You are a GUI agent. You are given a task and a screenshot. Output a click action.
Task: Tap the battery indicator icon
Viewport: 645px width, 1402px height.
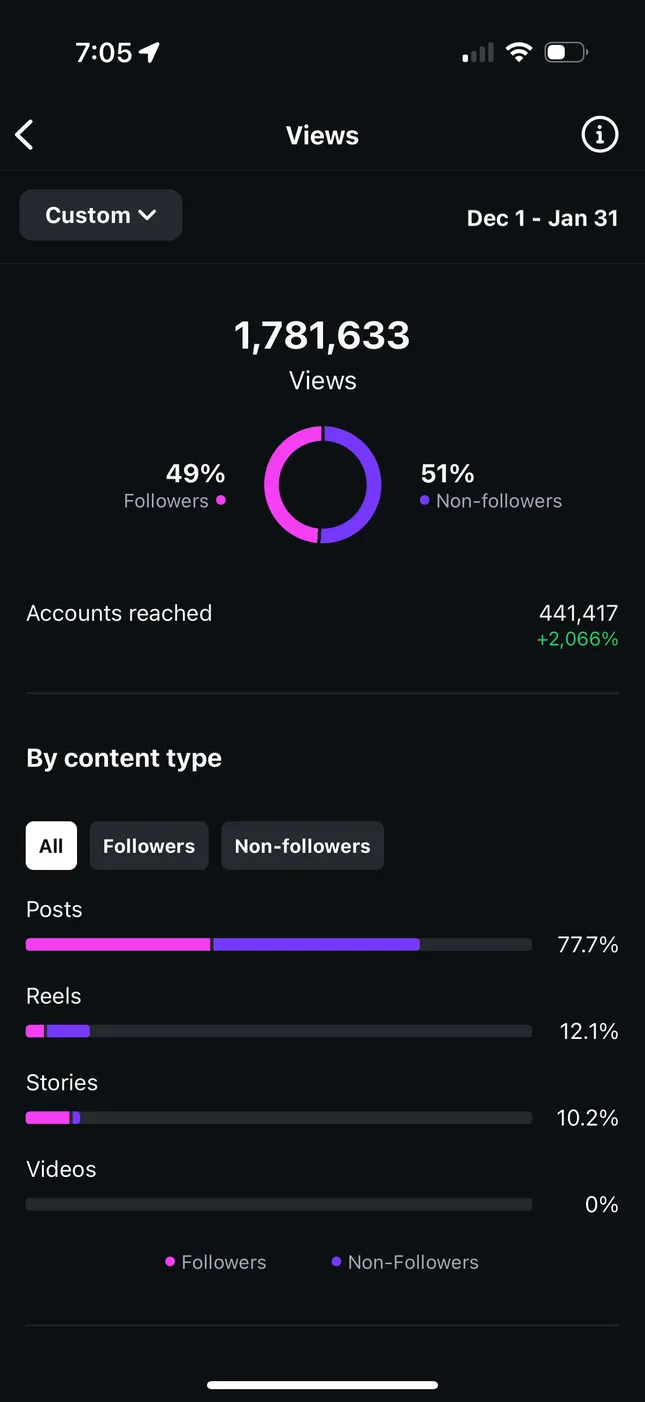566,52
